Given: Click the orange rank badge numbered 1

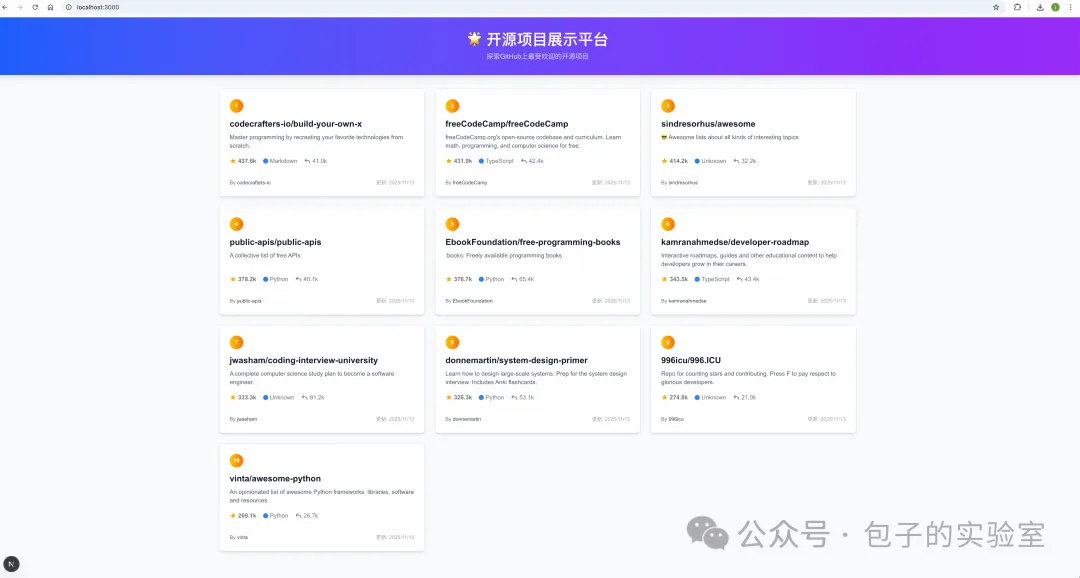Looking at the screenshot, I should pos(236,105).
